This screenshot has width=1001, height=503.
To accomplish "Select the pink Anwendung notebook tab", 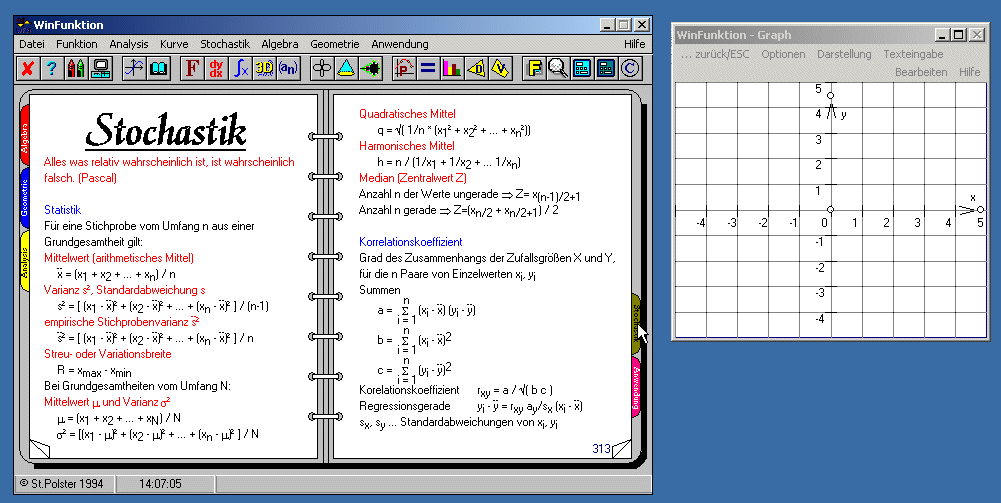I will coord(636,387).
